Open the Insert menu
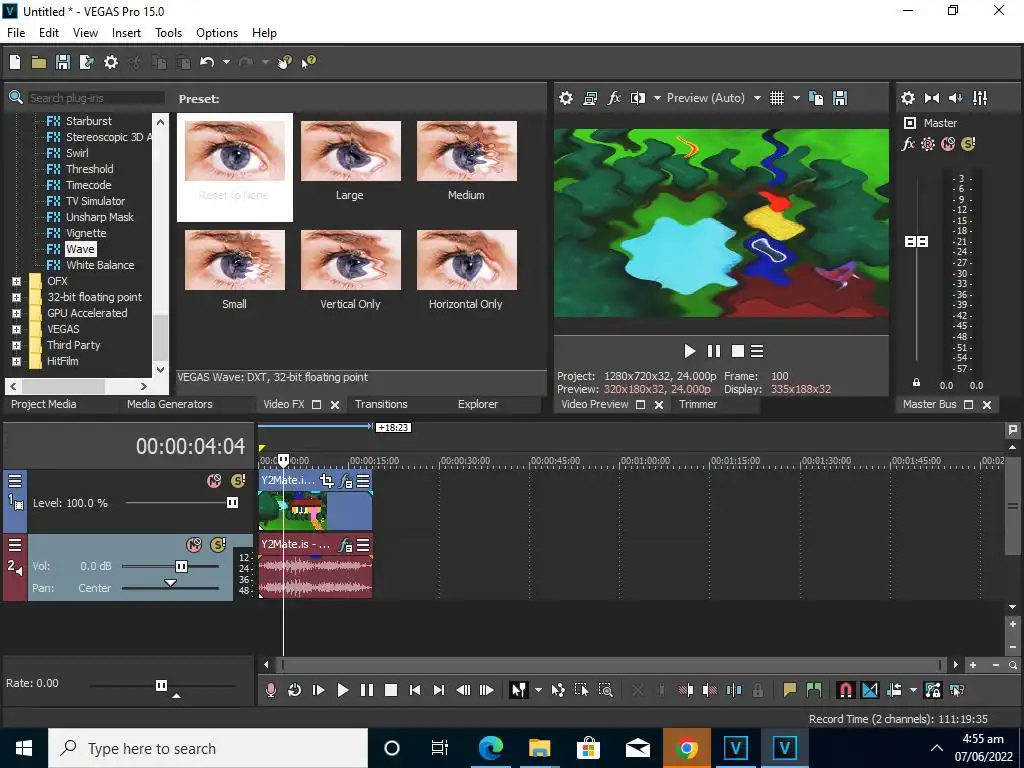Screen dimensions: 1024x768 pyautogui.click(x=126, y=33)
